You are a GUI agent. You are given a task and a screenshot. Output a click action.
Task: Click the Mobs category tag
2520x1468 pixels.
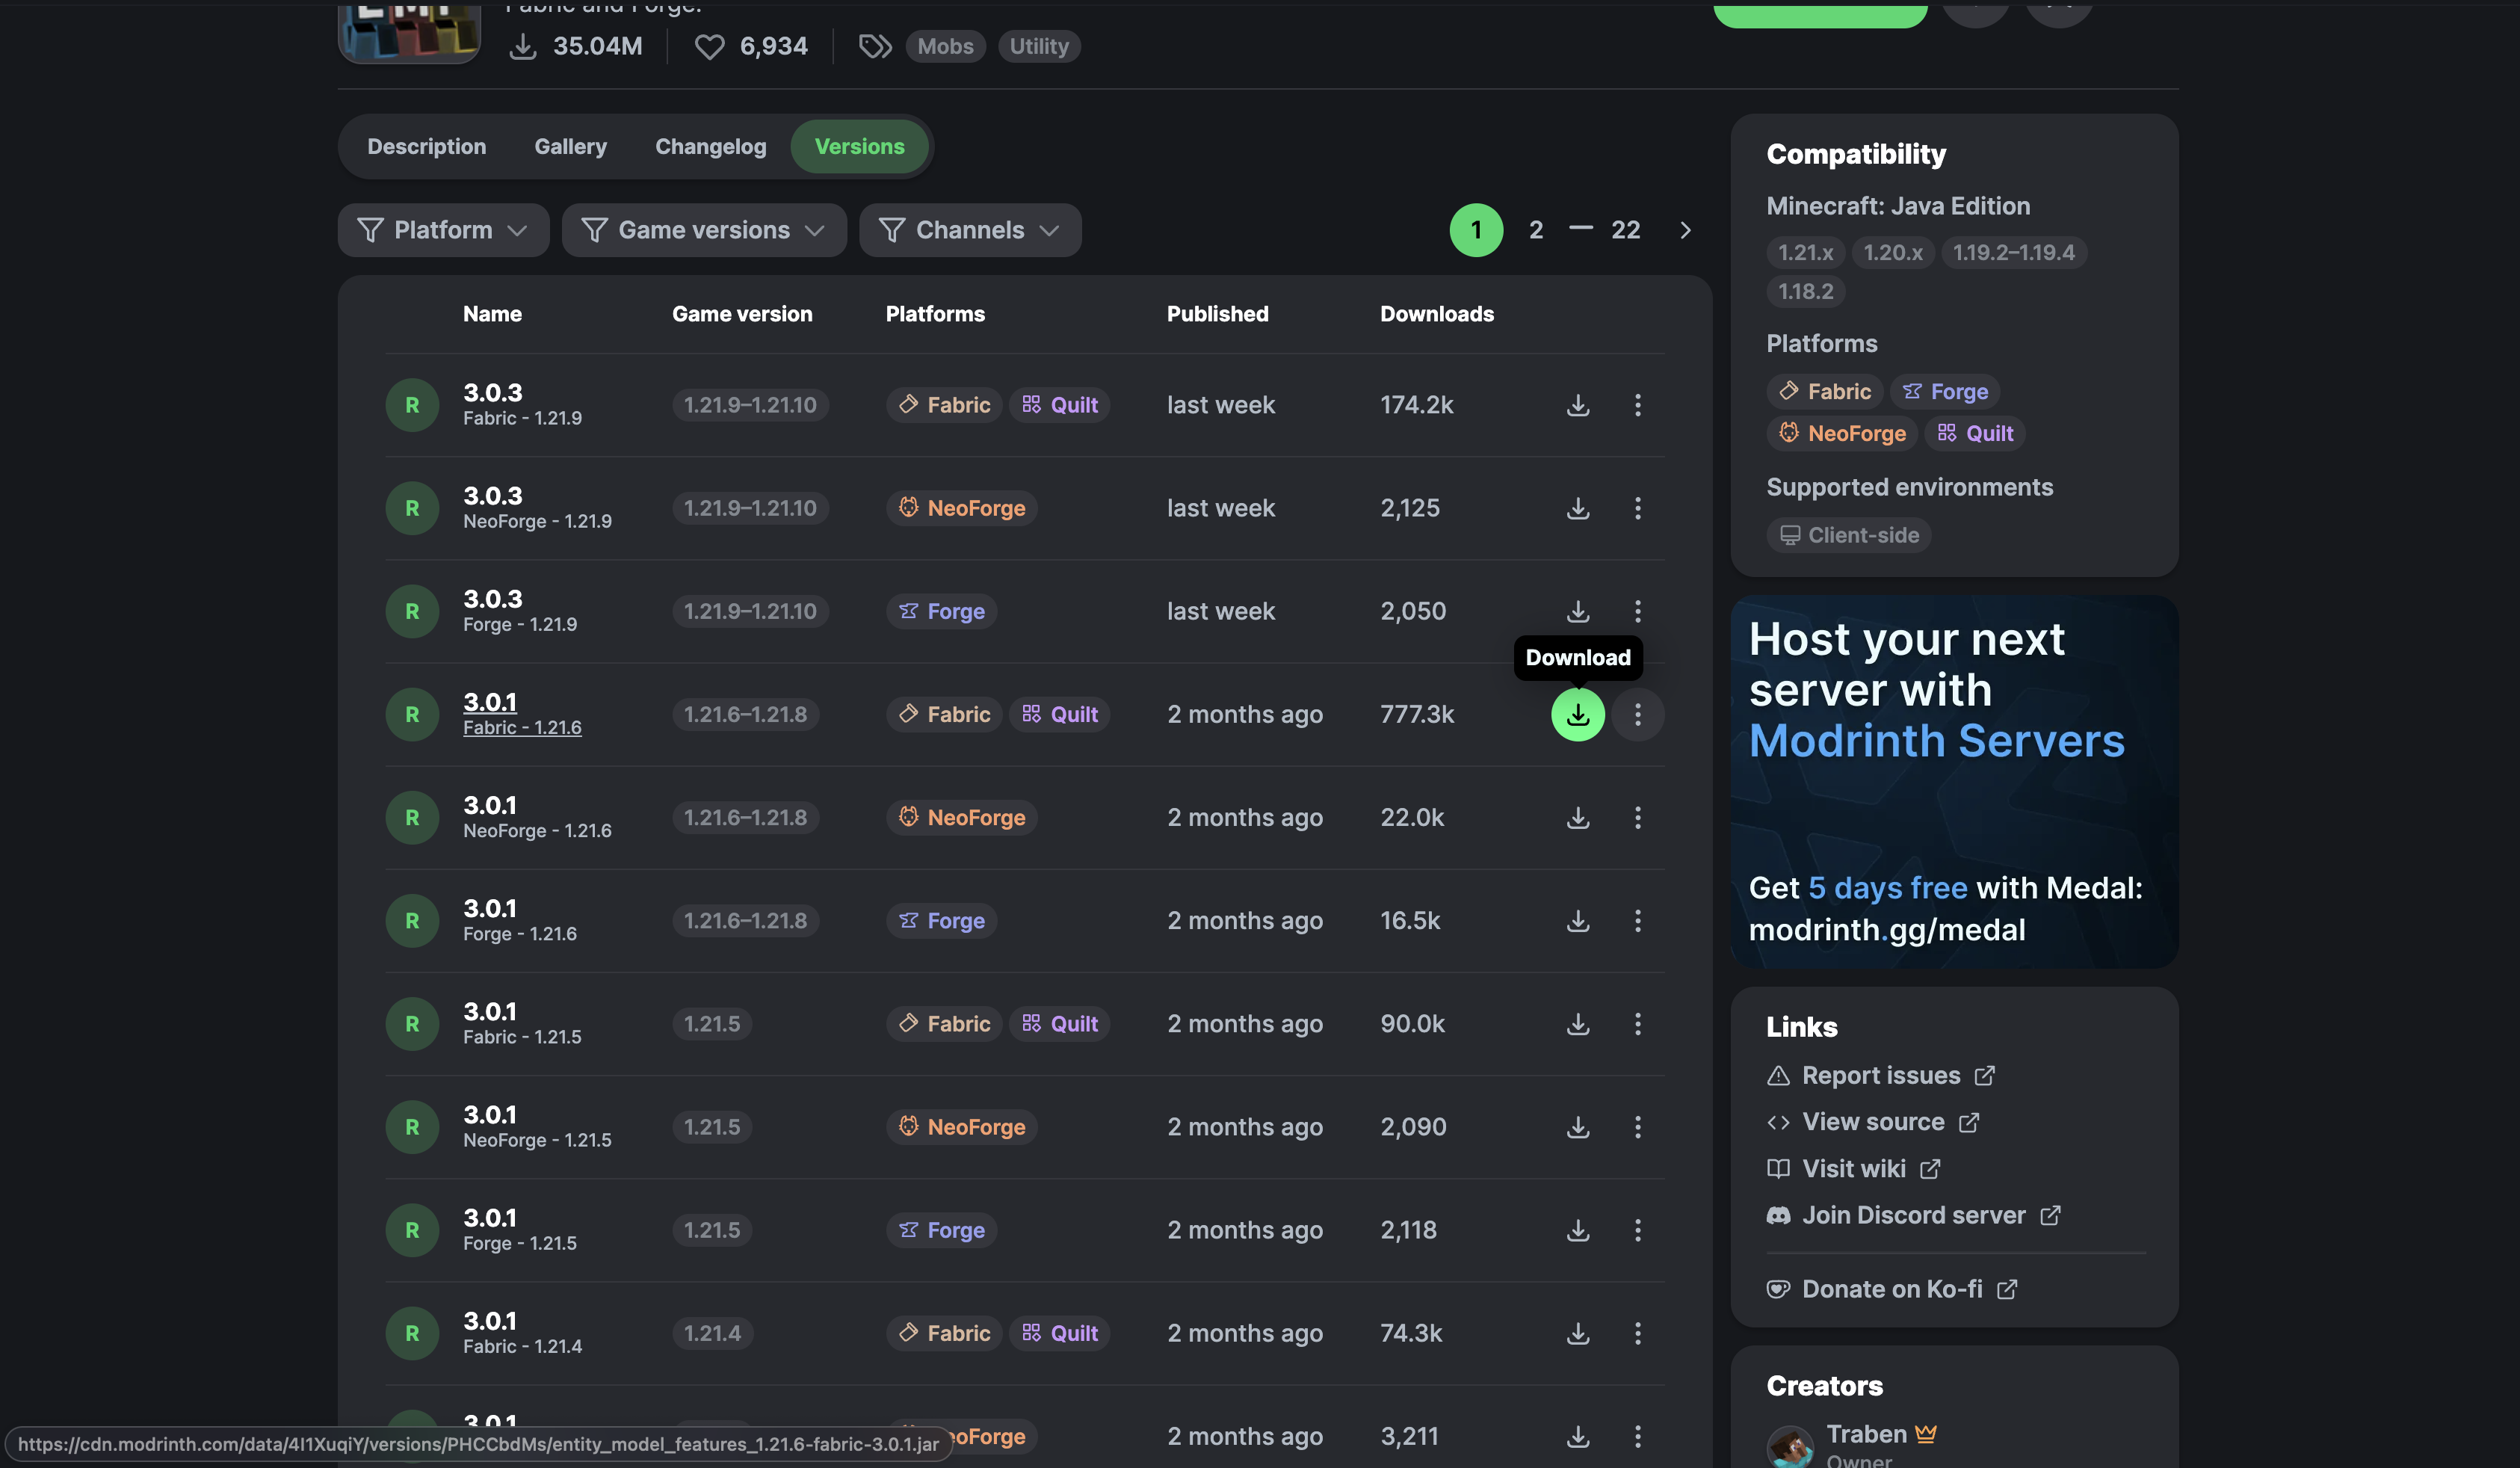[x=945, y=47]
